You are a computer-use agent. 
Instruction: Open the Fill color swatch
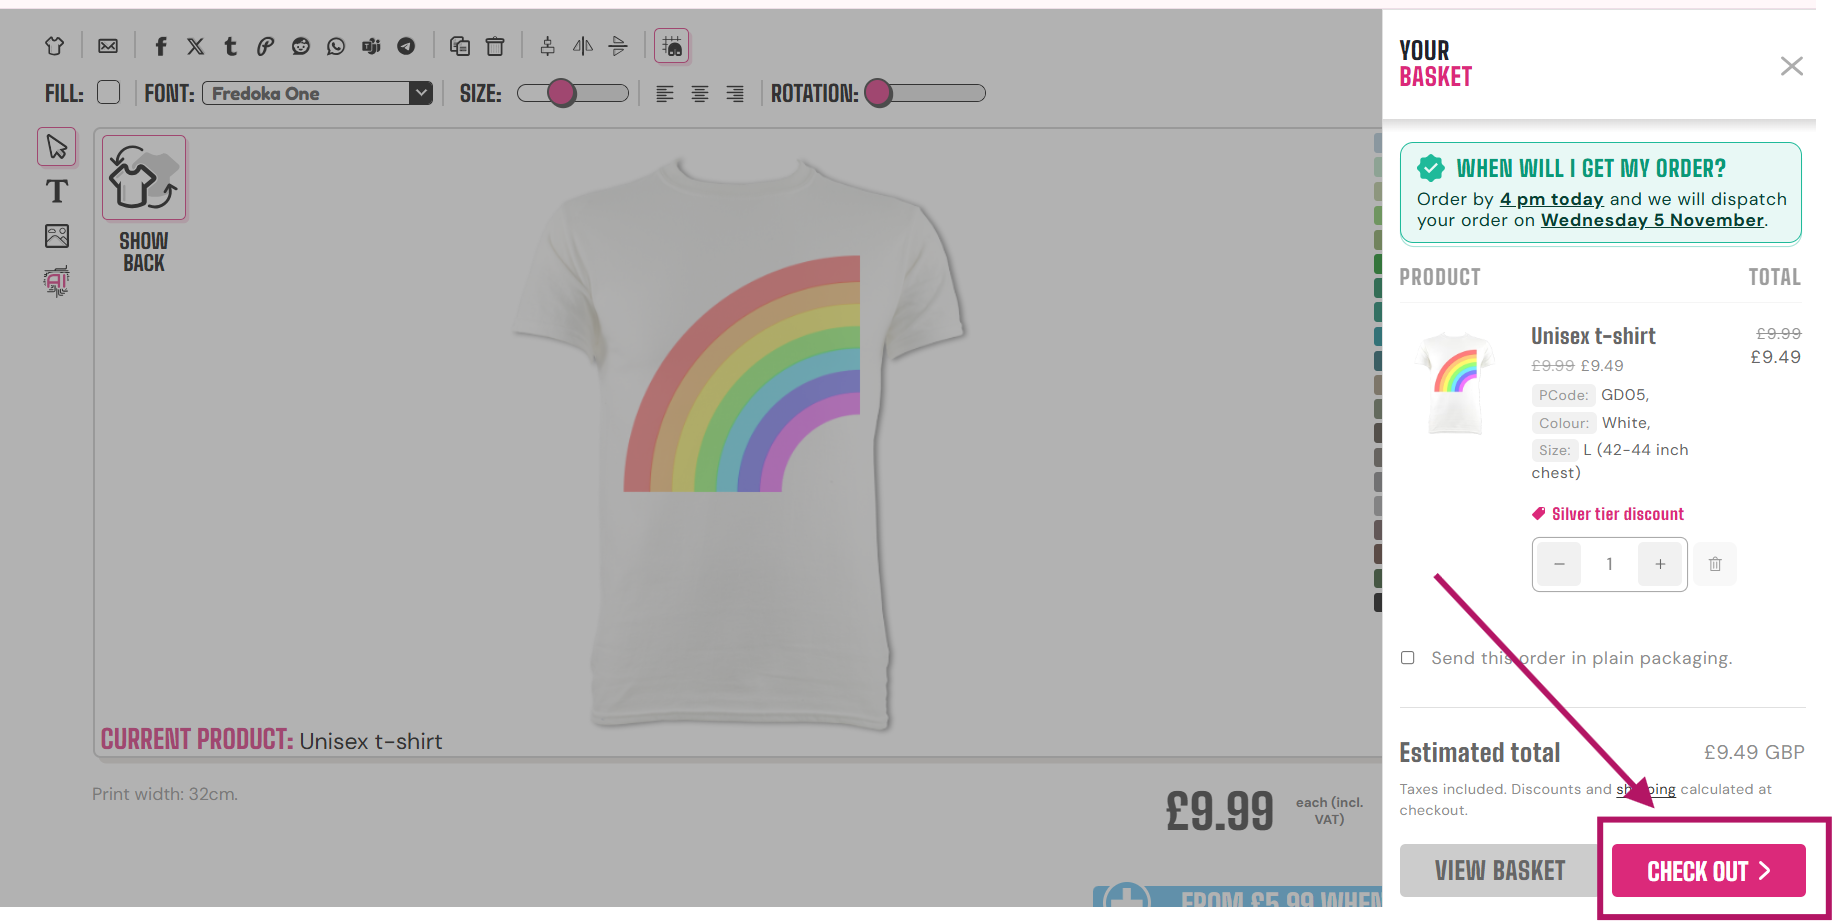109,93
